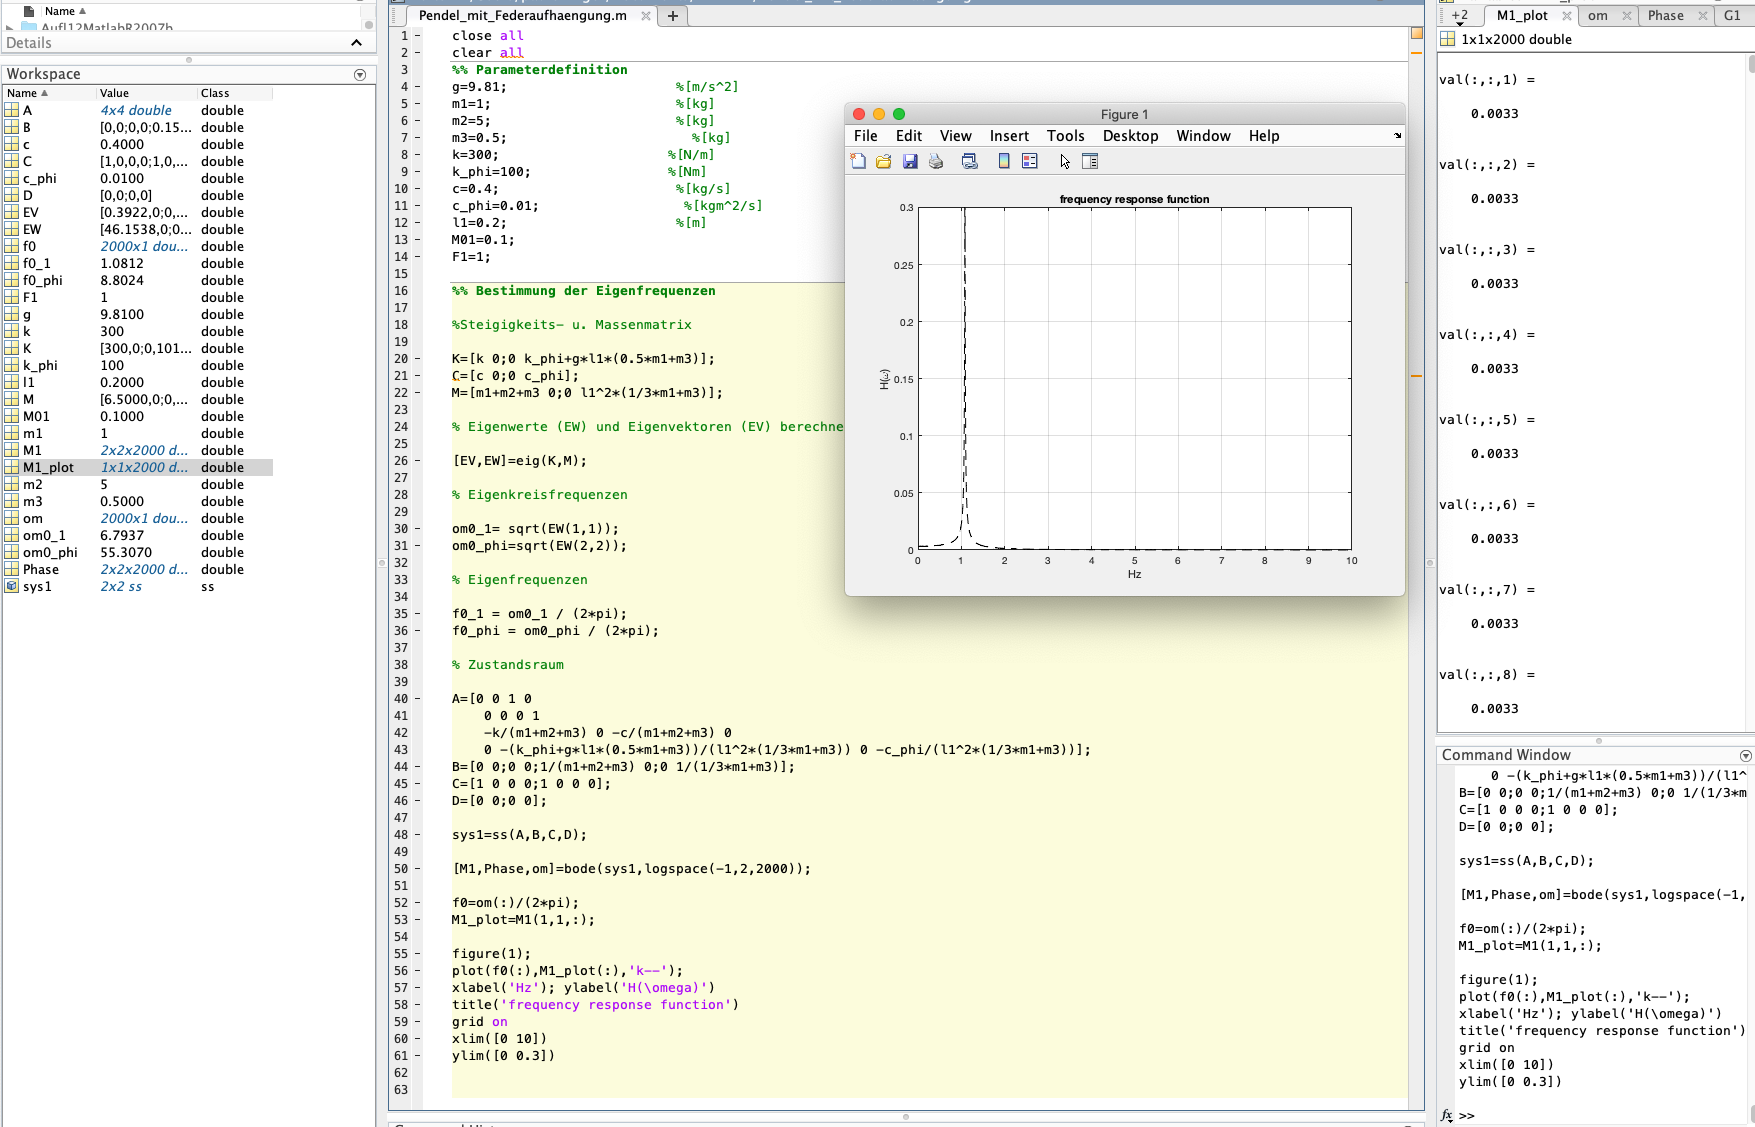Click New Figure icon in Figure 1 toolbar
Screen dimensions: 1755x1127
click(858, 161)
